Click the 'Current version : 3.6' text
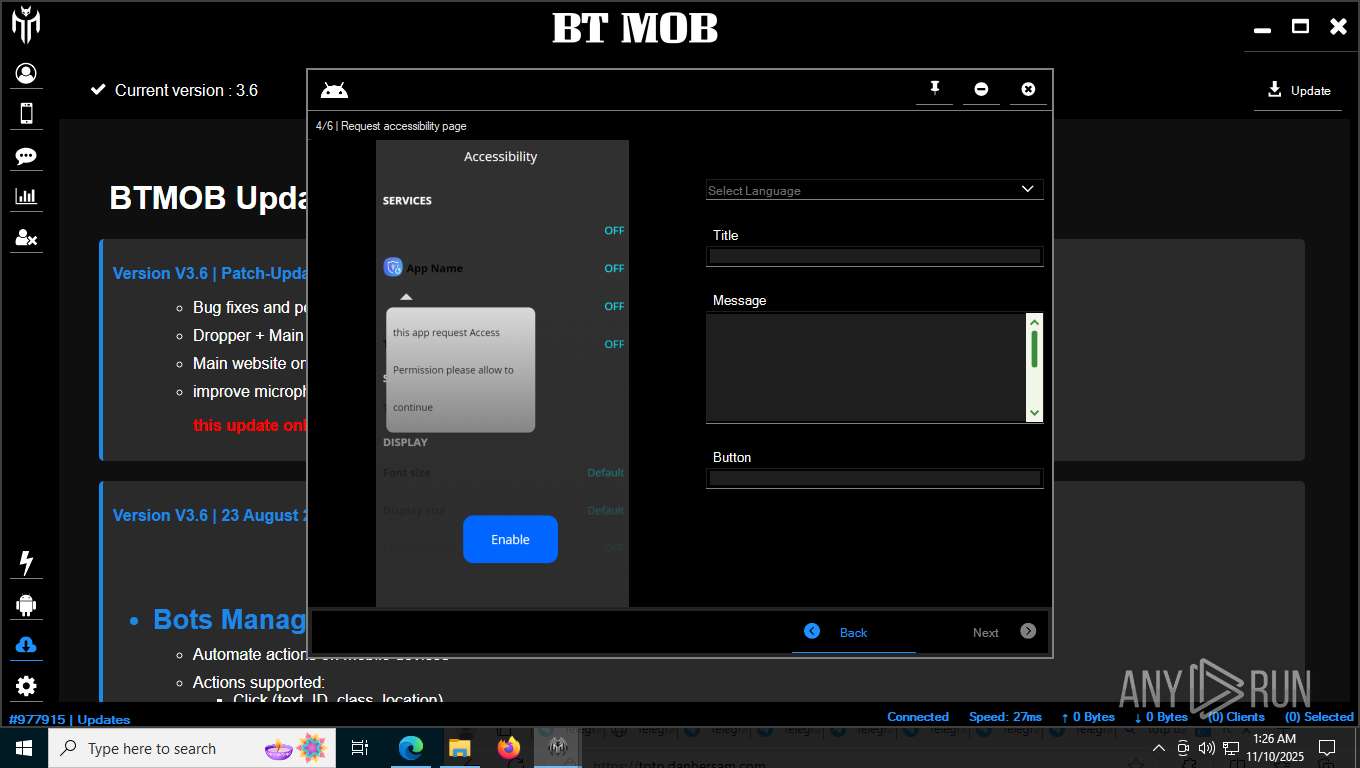 tap(186, 90)
